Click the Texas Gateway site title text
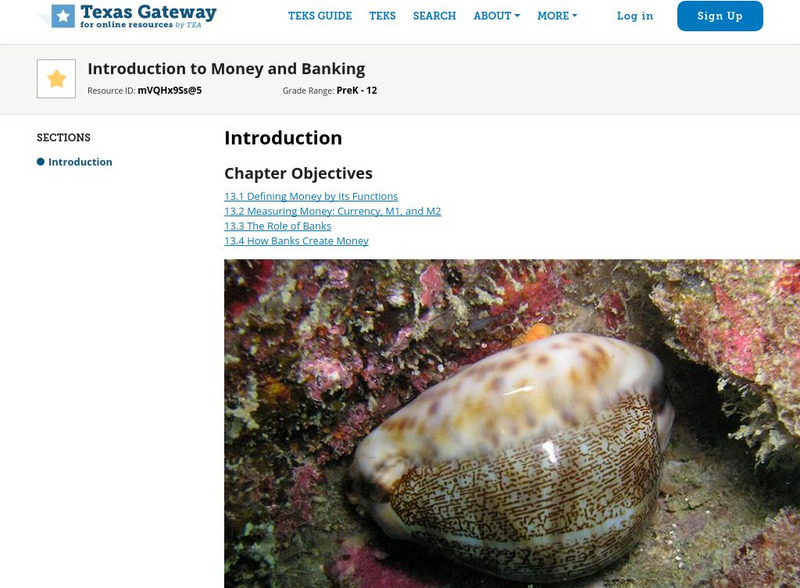The width and height of the screenshot is (800, 588). click(148, 12)
